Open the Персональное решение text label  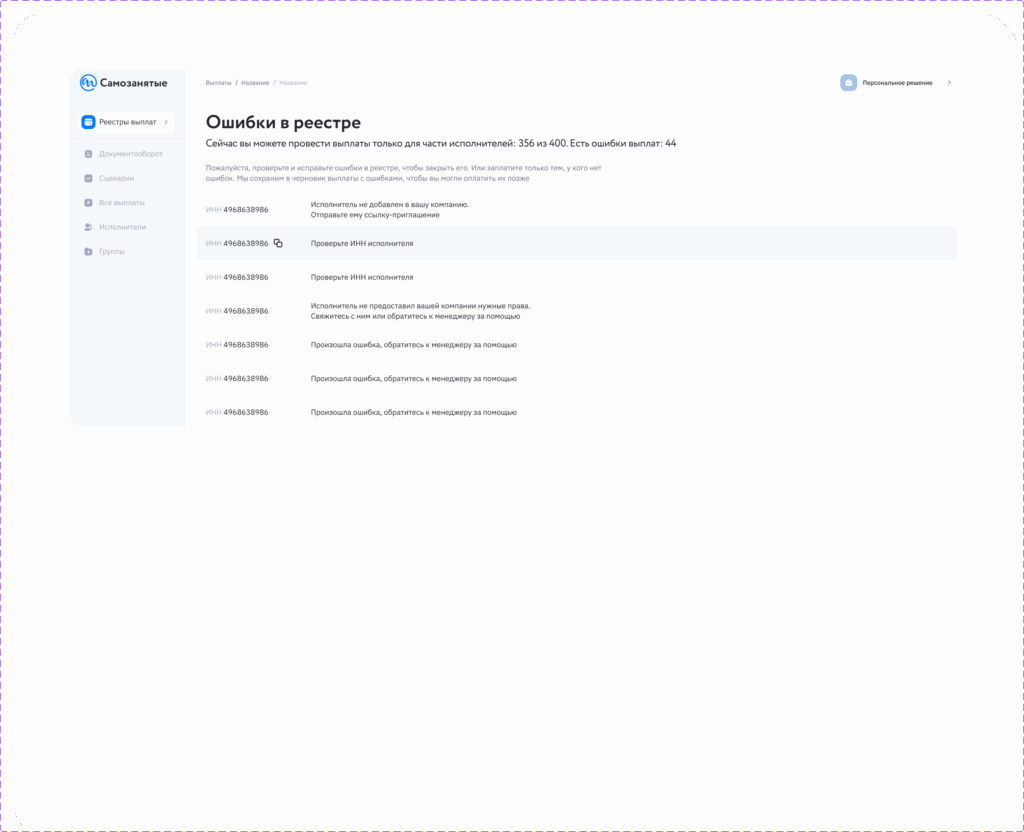click(897, 83)
